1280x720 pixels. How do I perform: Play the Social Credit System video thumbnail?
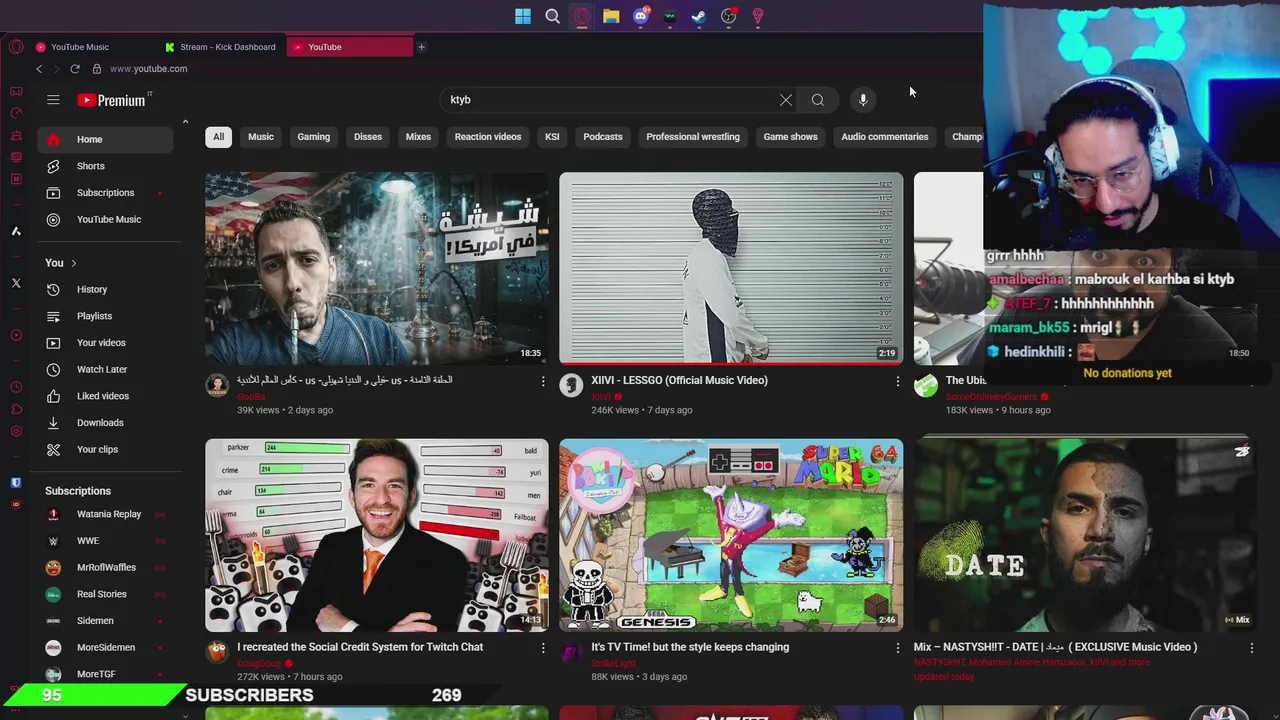377,535
